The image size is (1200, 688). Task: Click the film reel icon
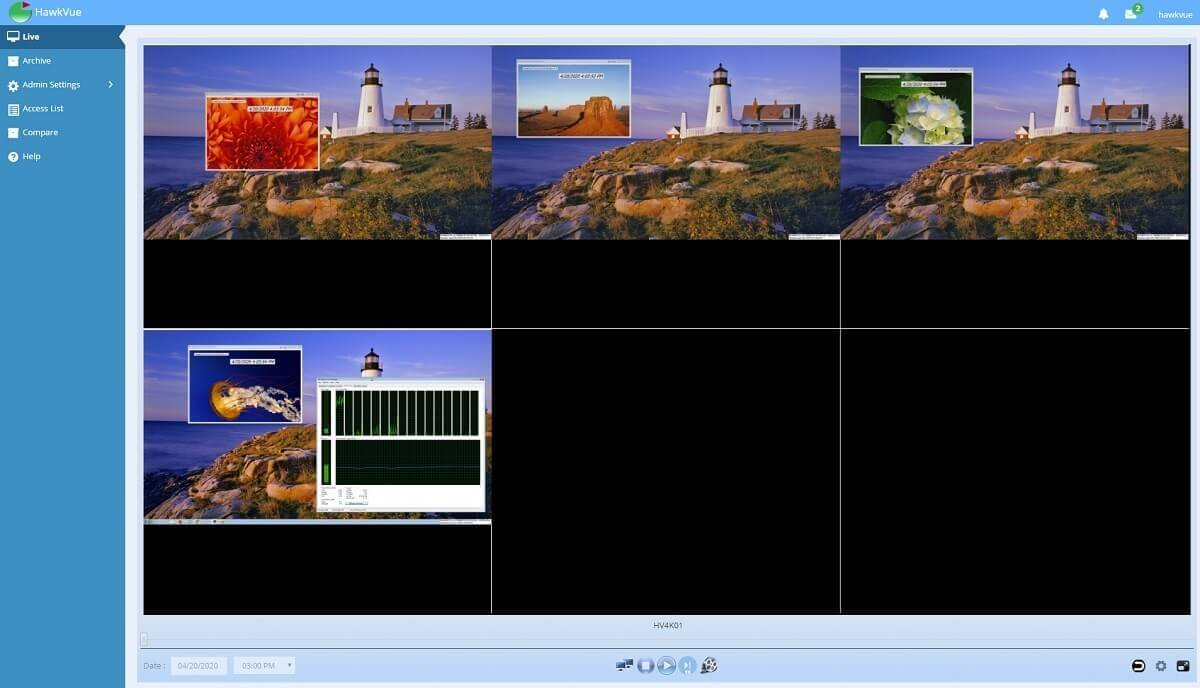coord(710,666)
